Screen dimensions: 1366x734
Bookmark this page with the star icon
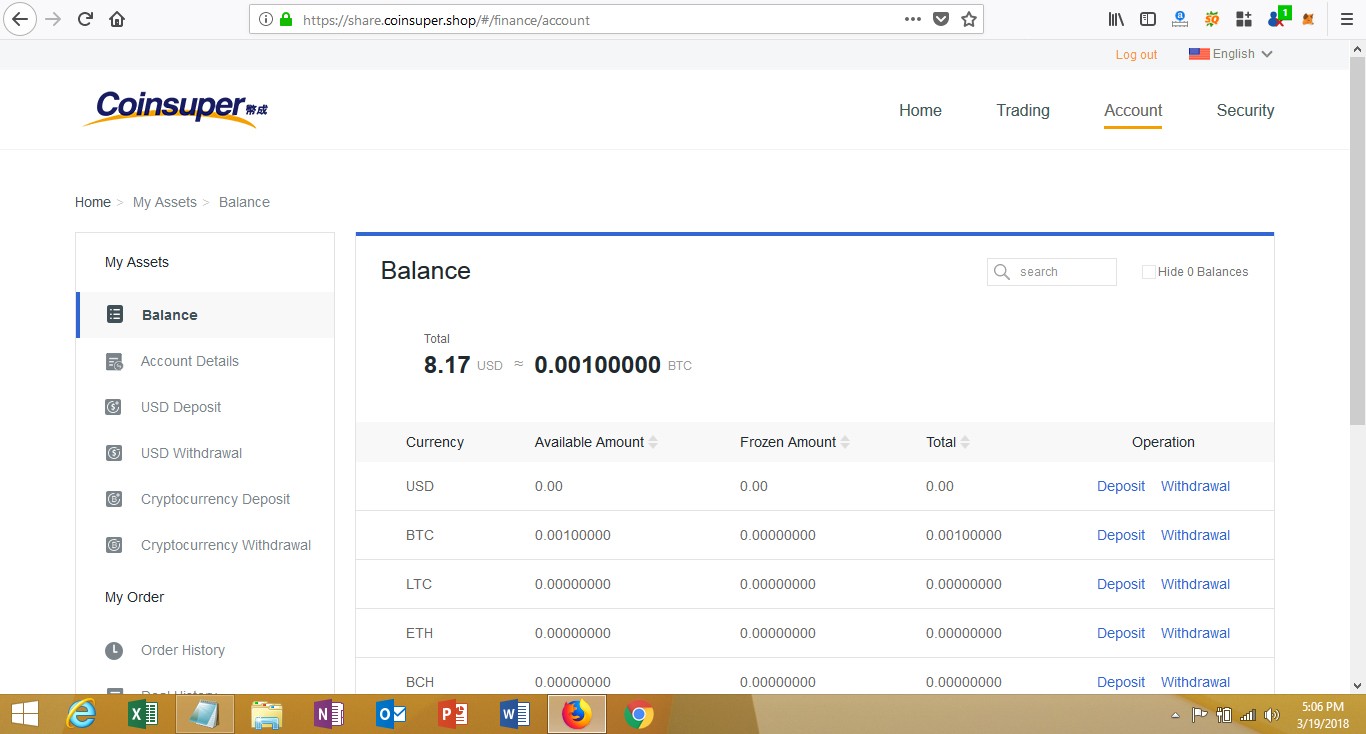pyautogui.click(x=968, y=19)
